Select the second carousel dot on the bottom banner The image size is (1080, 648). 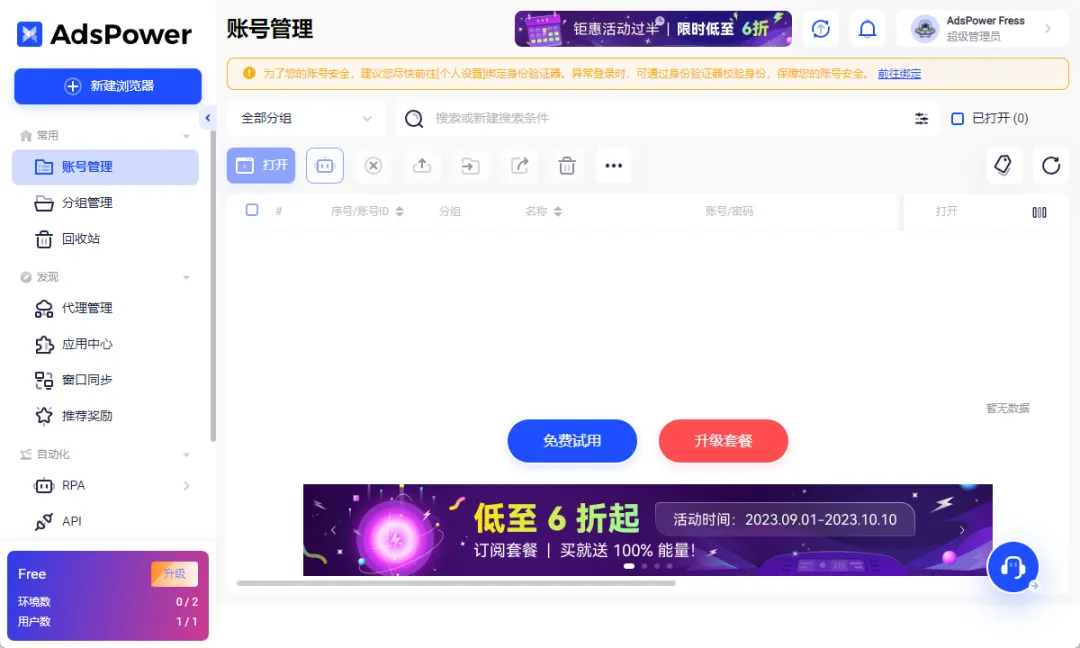645,566
